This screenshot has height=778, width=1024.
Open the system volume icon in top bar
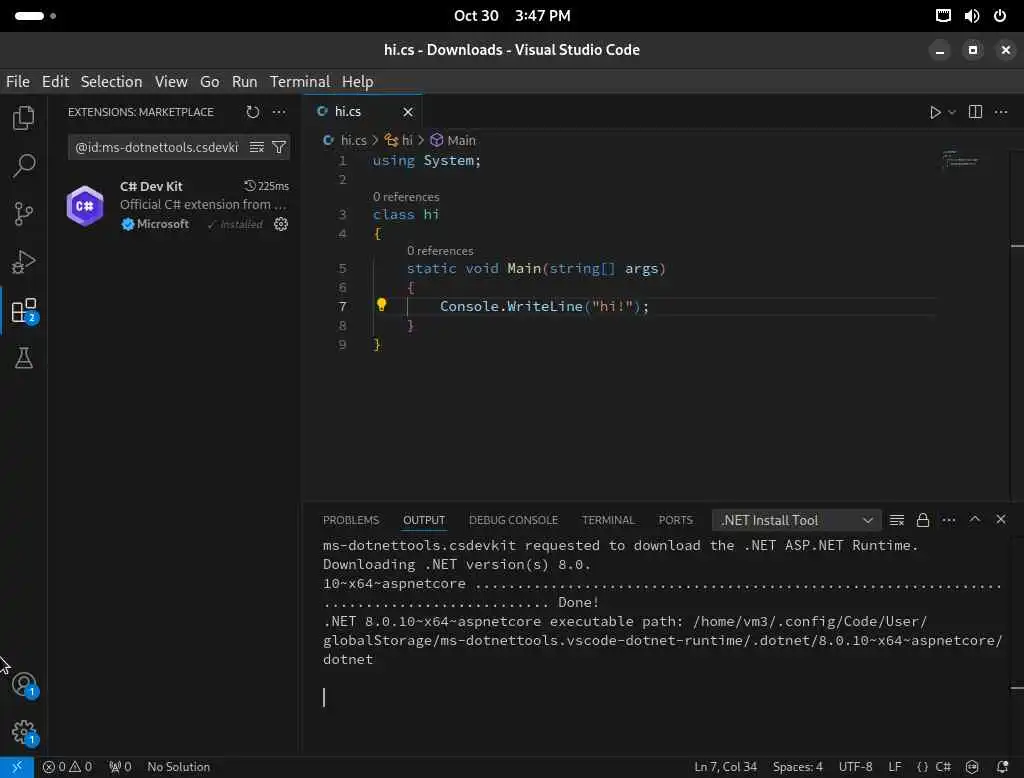pyautogui.click(x=972, y=16)
